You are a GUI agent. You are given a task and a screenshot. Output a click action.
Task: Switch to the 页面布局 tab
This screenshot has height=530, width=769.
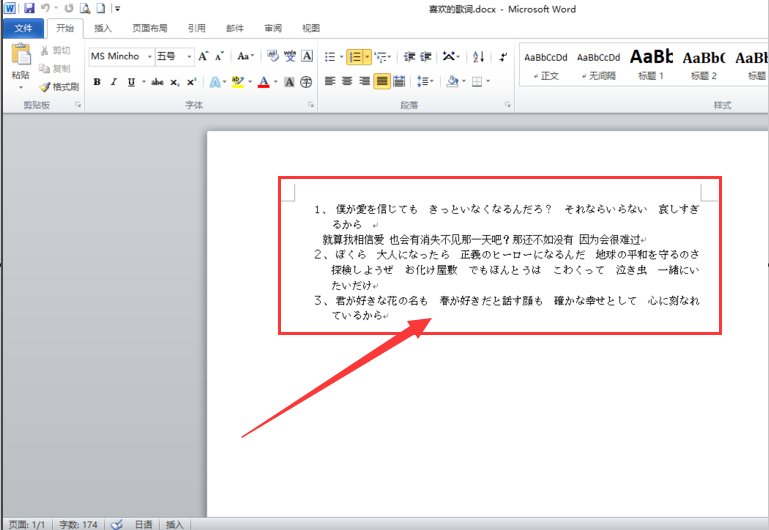click(150, 28)
